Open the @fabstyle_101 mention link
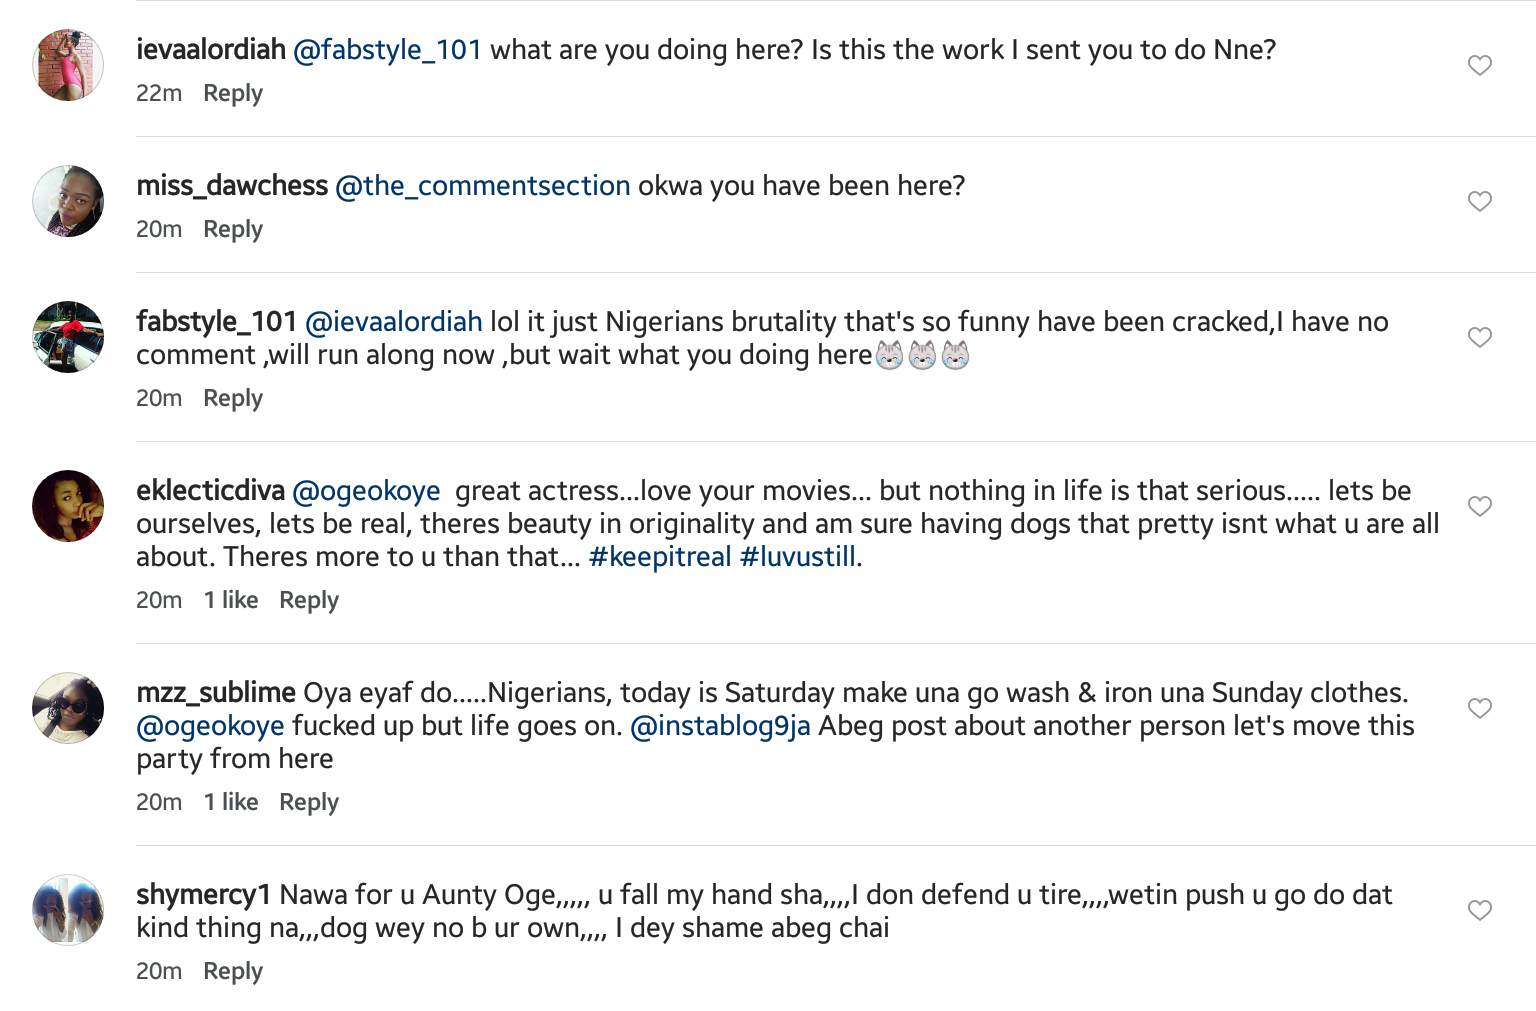Image resolution: width=1536 pixels, height=1011 pixels. pyautogui.click(x=388, y=51)
